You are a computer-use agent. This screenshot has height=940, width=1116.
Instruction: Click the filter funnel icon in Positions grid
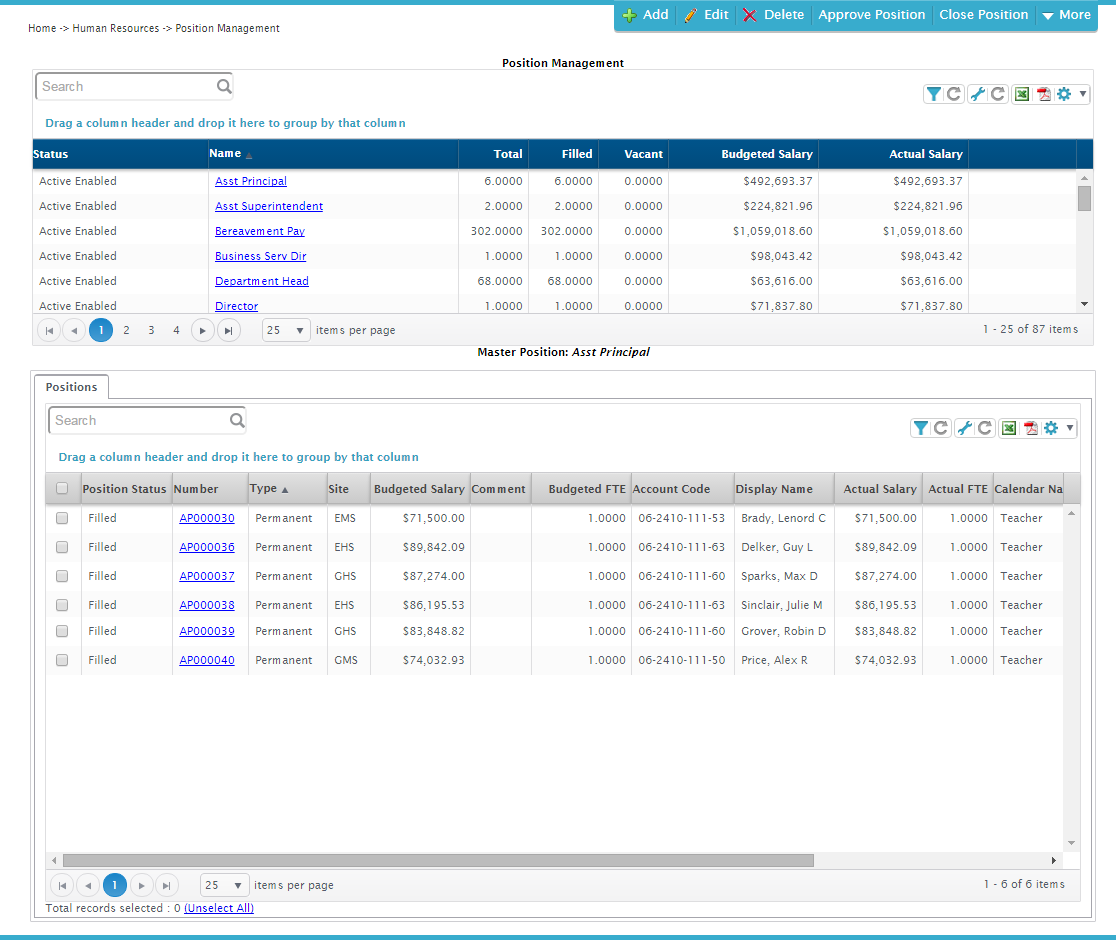920,428
